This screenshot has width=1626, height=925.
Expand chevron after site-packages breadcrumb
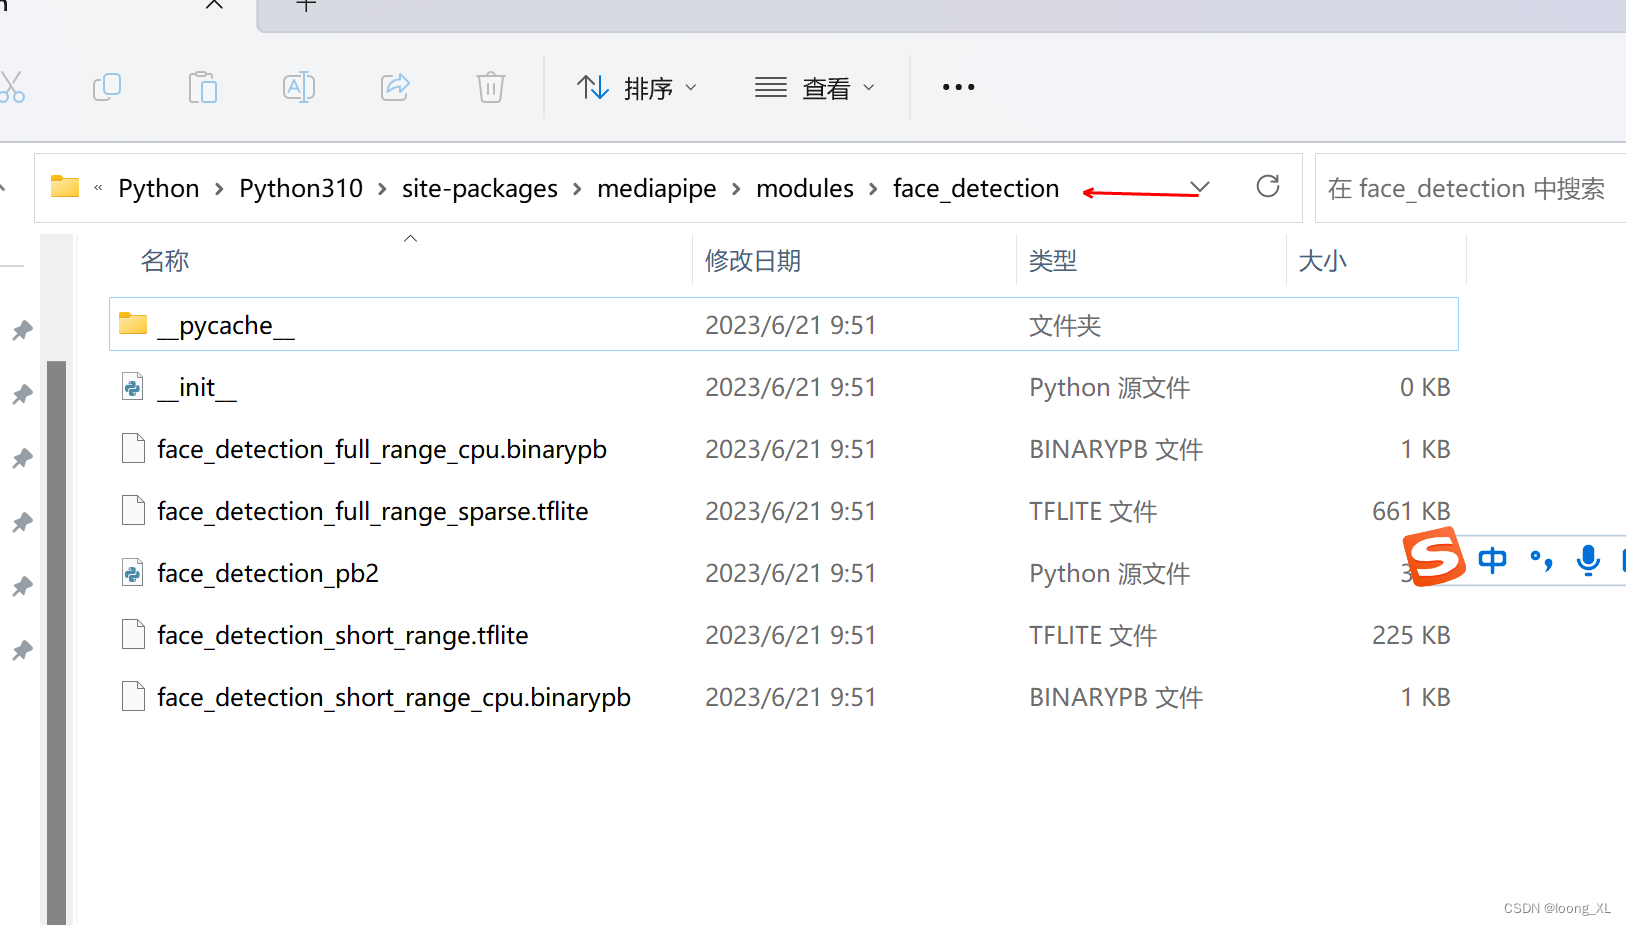[x=577, y=188]
